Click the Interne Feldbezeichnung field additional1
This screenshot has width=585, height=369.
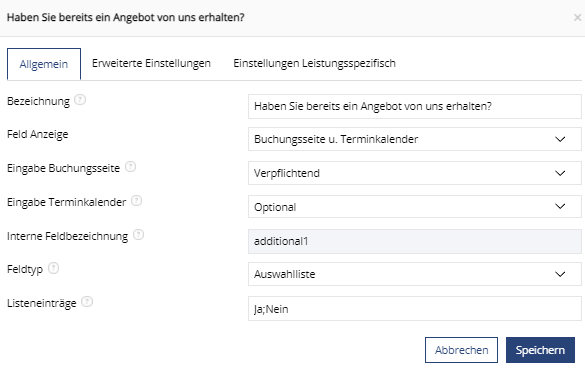click(x=414, y=241)
